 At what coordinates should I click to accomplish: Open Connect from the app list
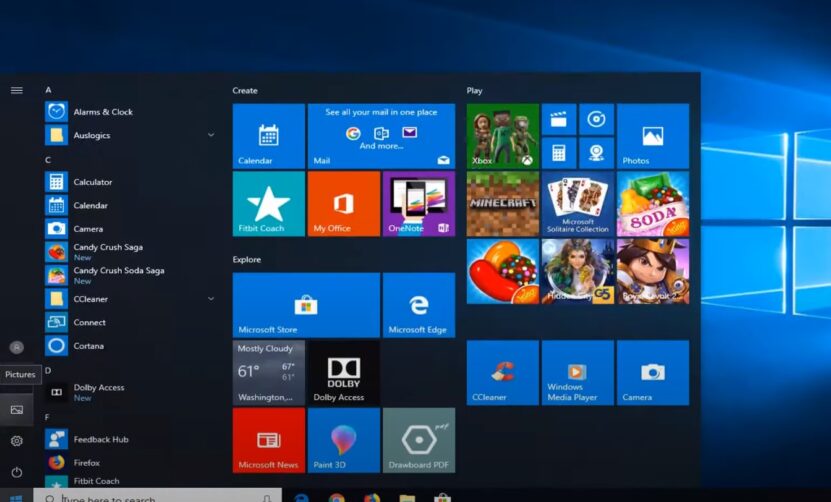tap(131, 322)
